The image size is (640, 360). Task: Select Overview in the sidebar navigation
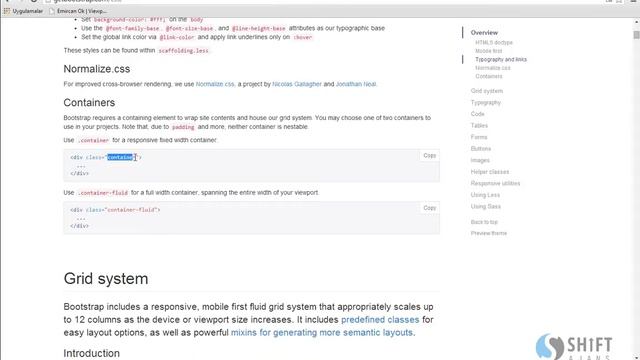tap(484, 33)
